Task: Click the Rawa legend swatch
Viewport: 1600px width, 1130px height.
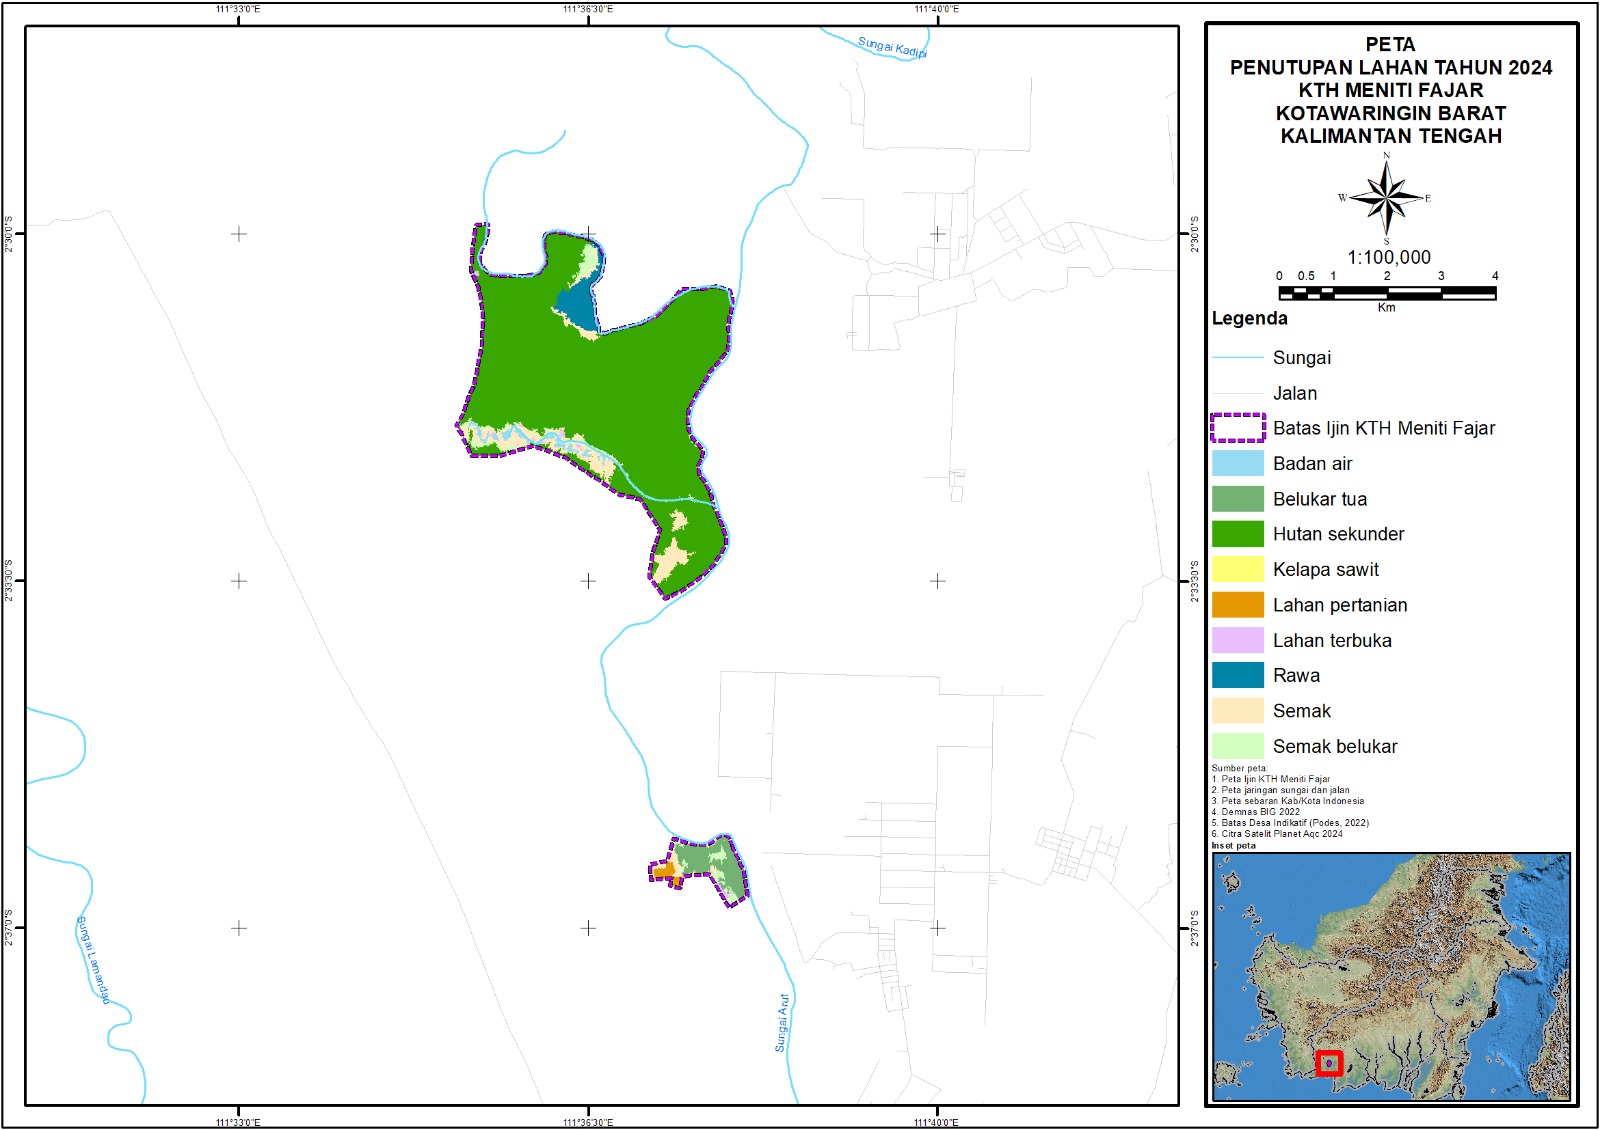Action: pyautogui.click(x=1237, y=675)
